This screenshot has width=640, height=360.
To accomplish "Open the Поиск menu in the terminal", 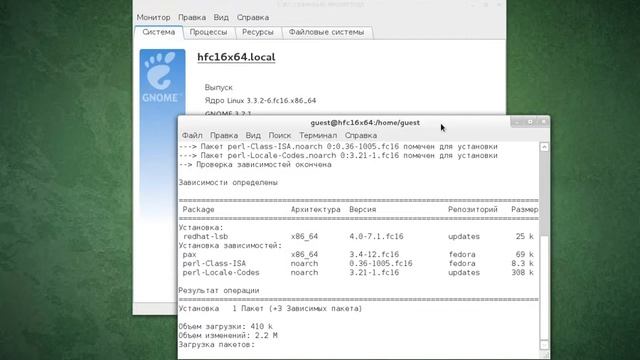I will pyautogui.click(x=280, y=135).
